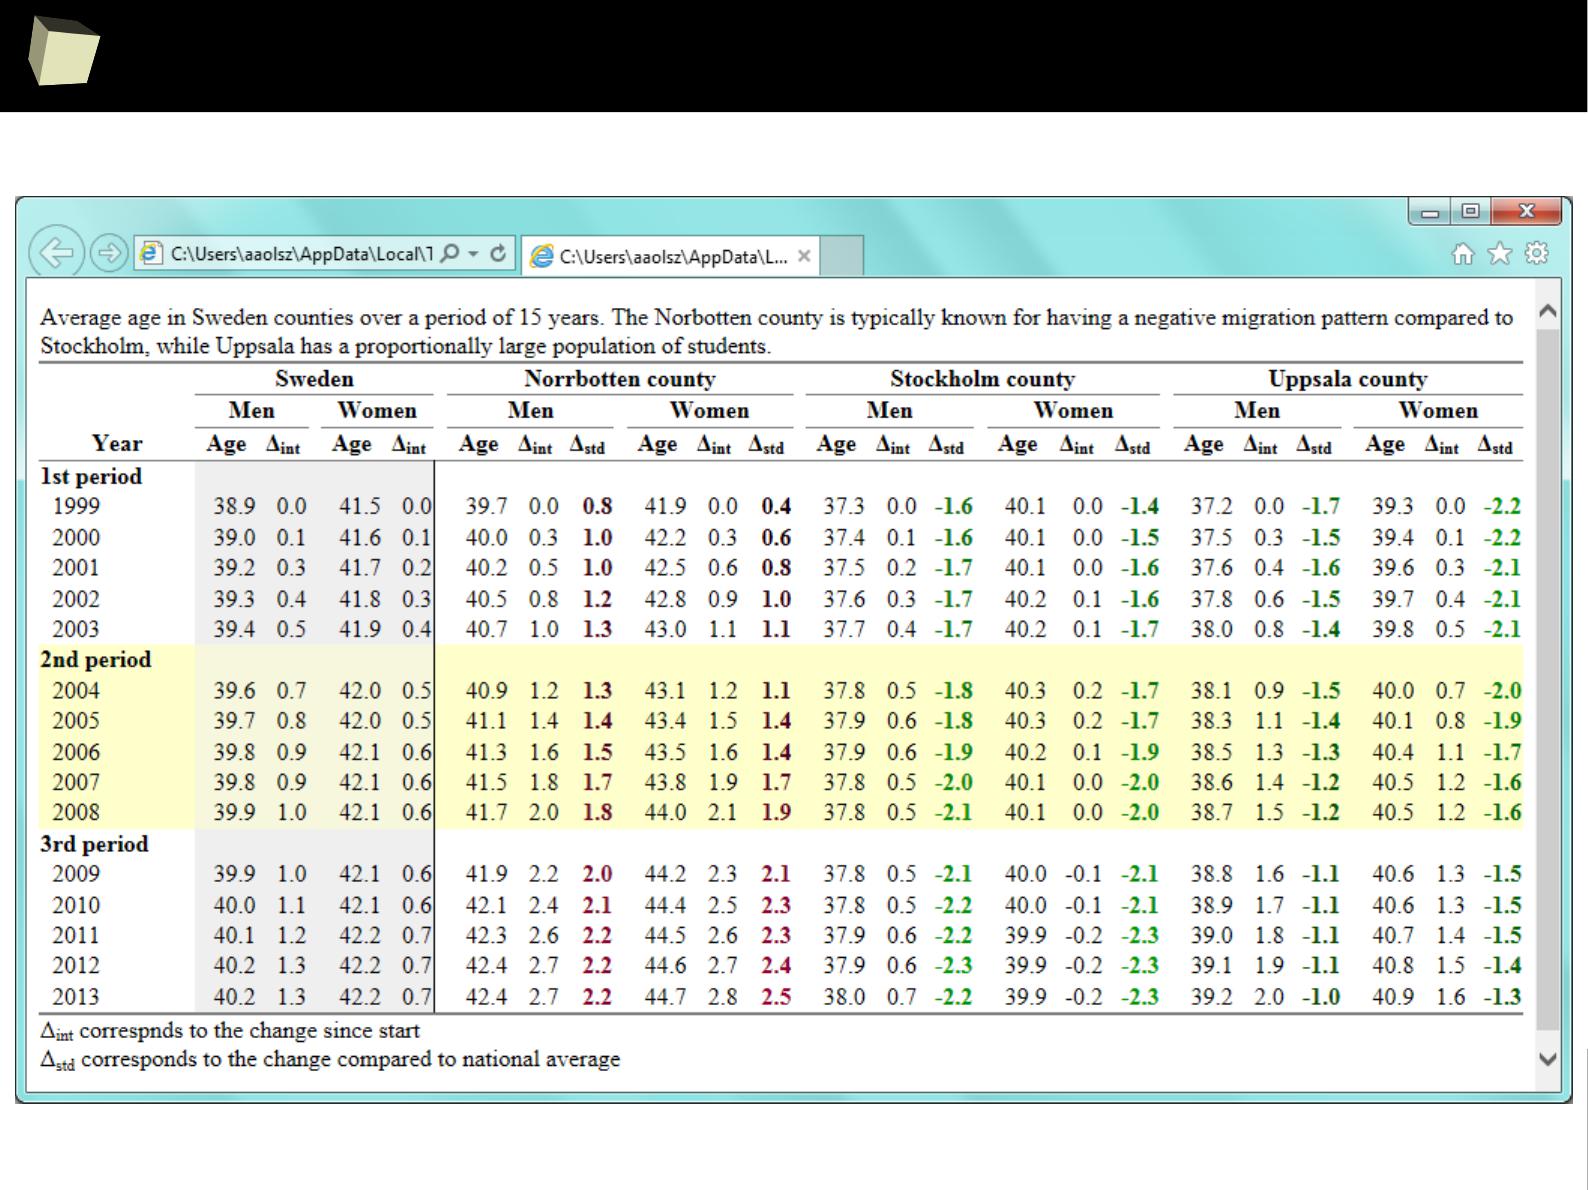The image size is (1588, 1190).
Task: Click the browser Back arrow button
Action: click(56, 253)
